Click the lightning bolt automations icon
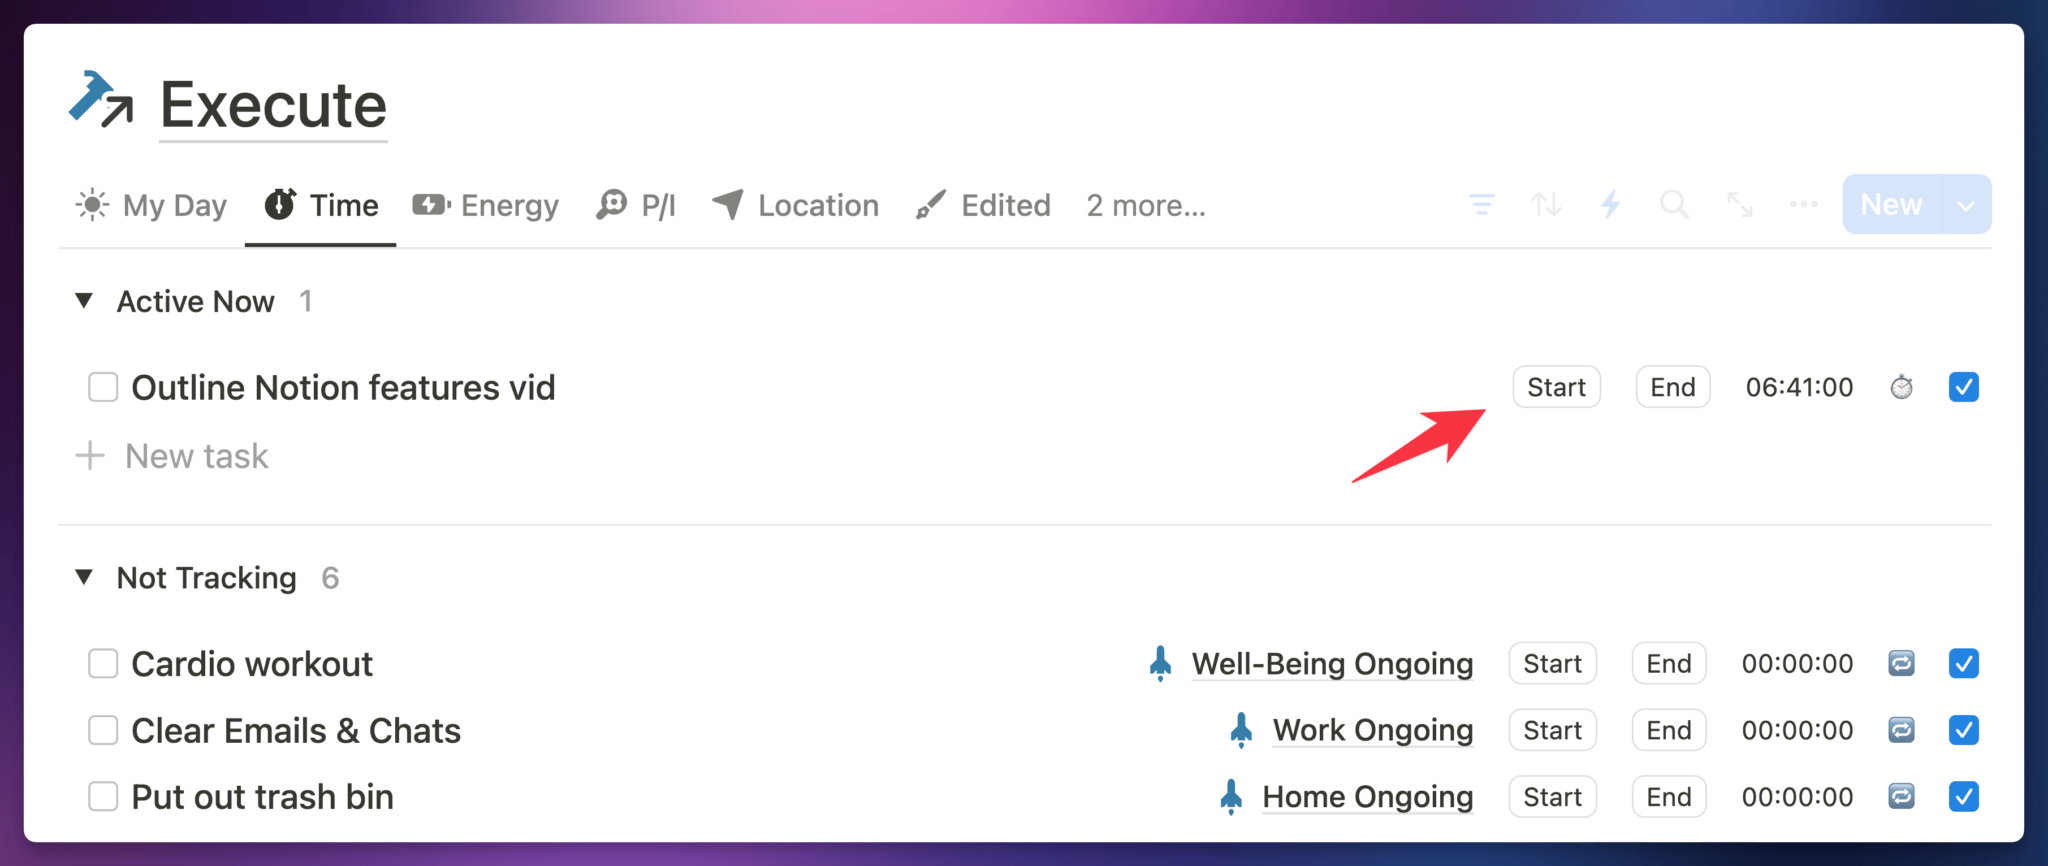This screenshot has height=866, width=2048. [x=1610, y=205]
